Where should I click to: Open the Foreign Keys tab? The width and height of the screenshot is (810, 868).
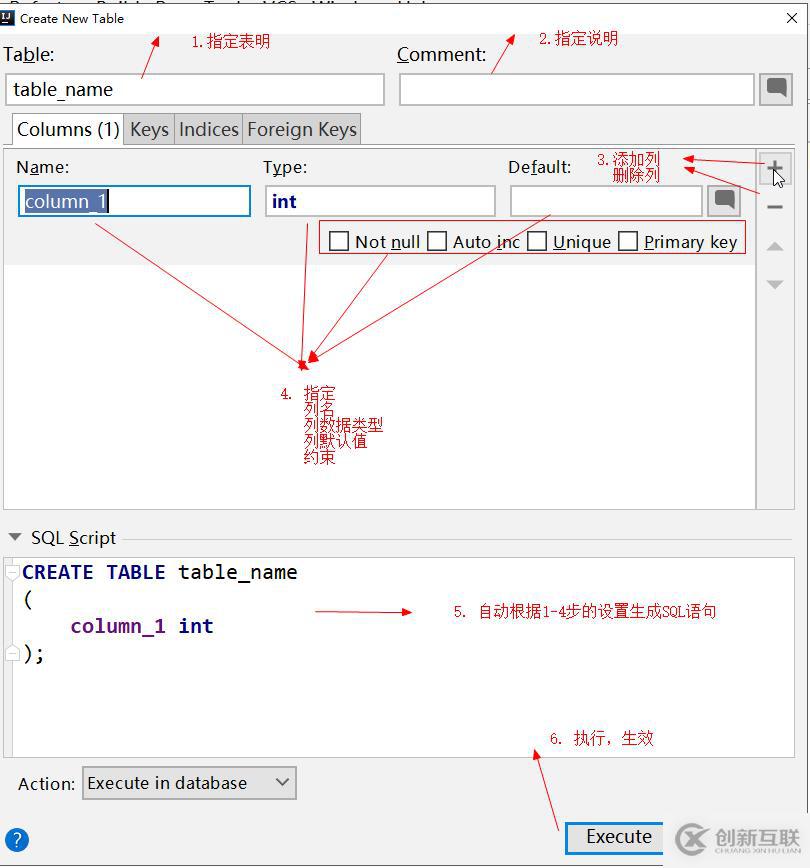point(302,130)
